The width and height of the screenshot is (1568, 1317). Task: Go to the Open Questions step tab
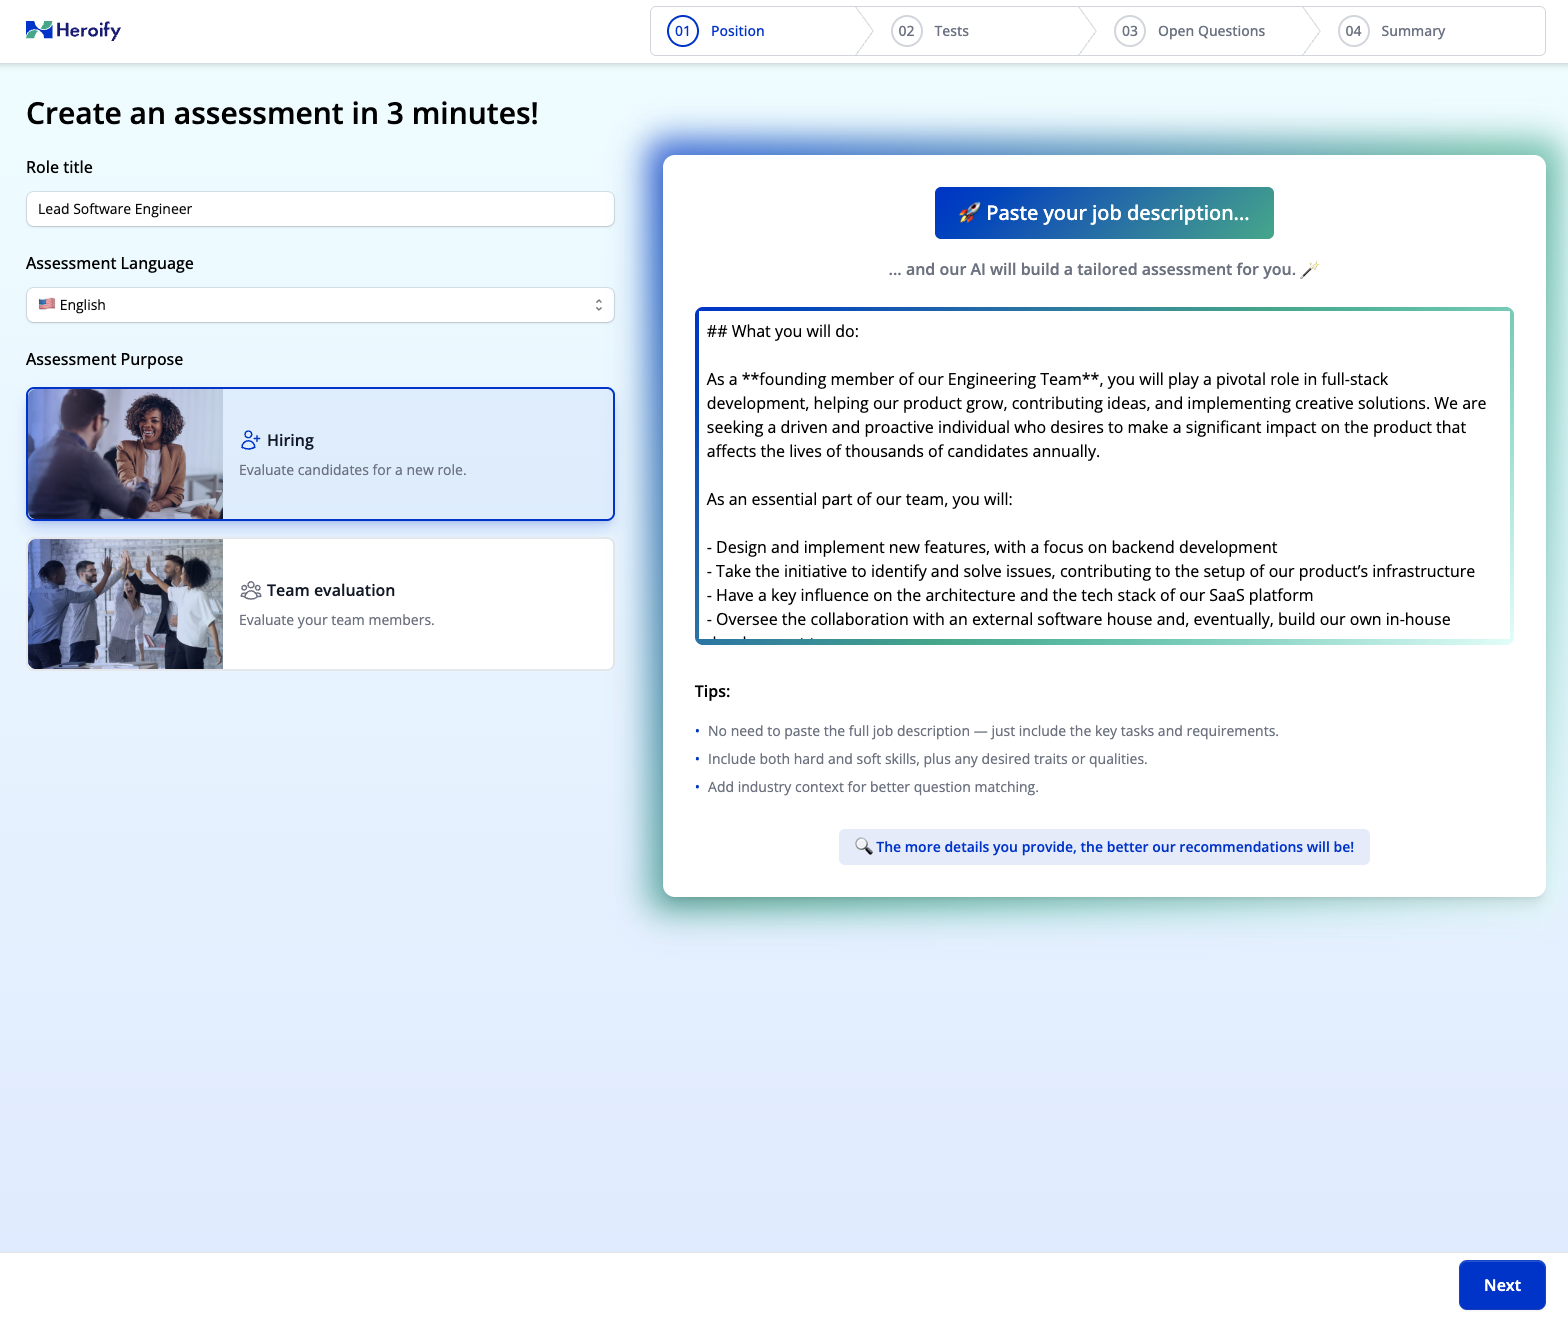point(1211,31)
